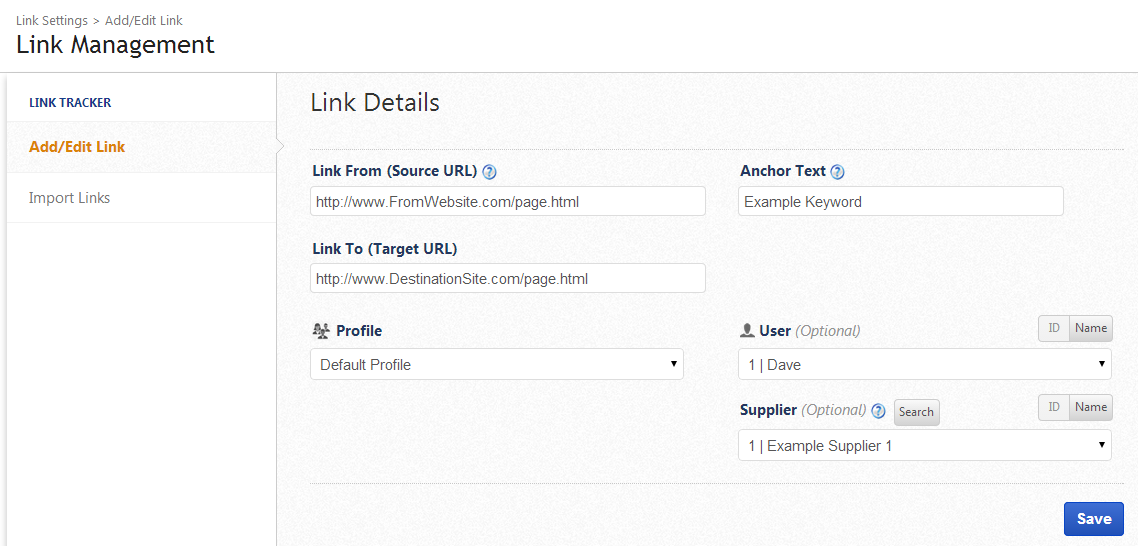Click the User person icon
Screen dimensions: 1138x546
pos(747,331)
